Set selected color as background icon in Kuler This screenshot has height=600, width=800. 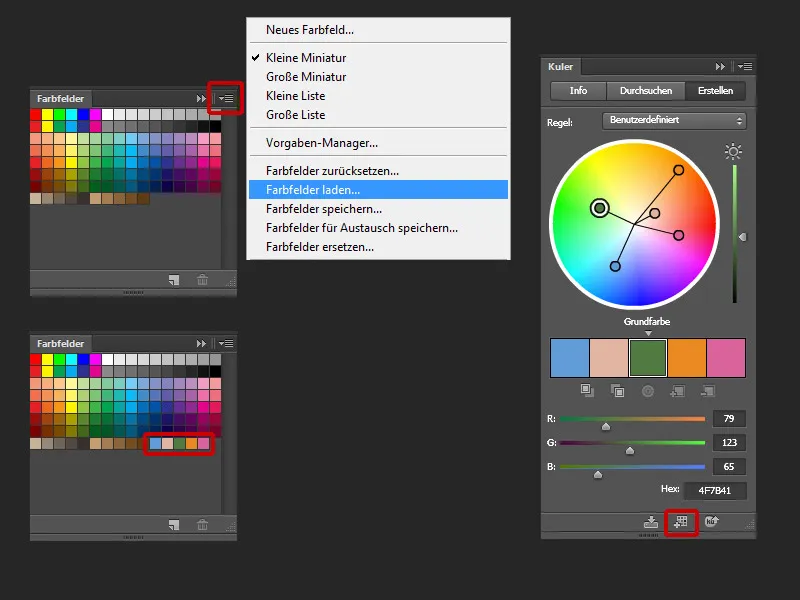(617, 391)
